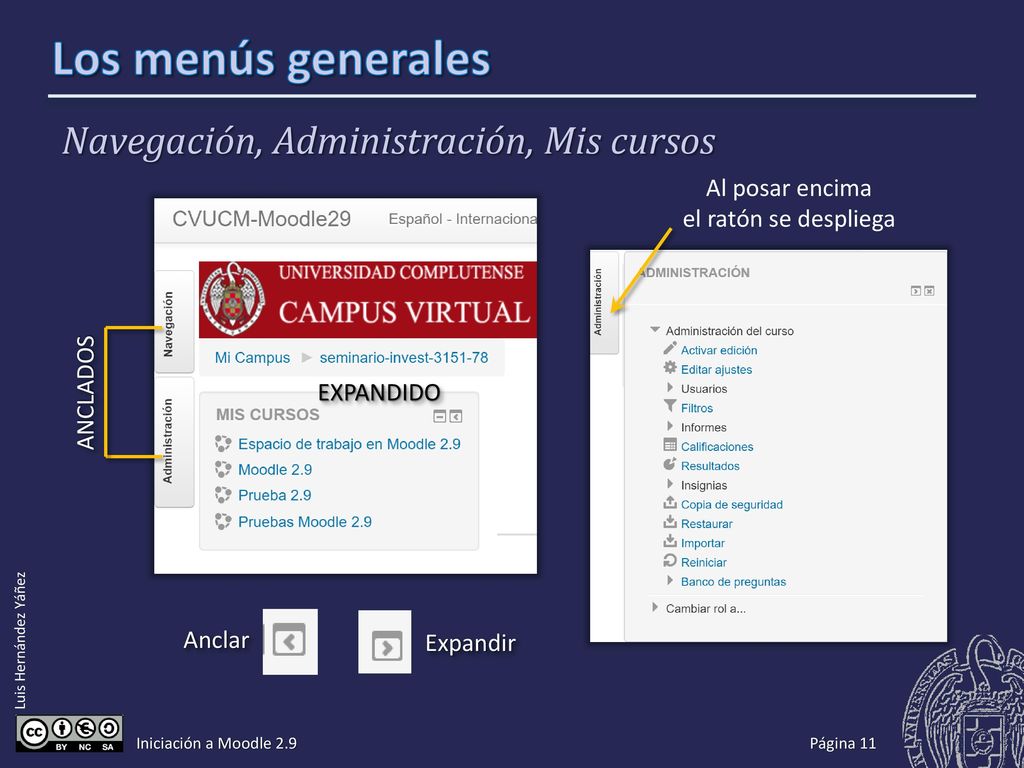The image size is (1024, 768).
Task: Click the Iniciación a Moodle 2.9 footer text
Action: click(x=216, y=743)
